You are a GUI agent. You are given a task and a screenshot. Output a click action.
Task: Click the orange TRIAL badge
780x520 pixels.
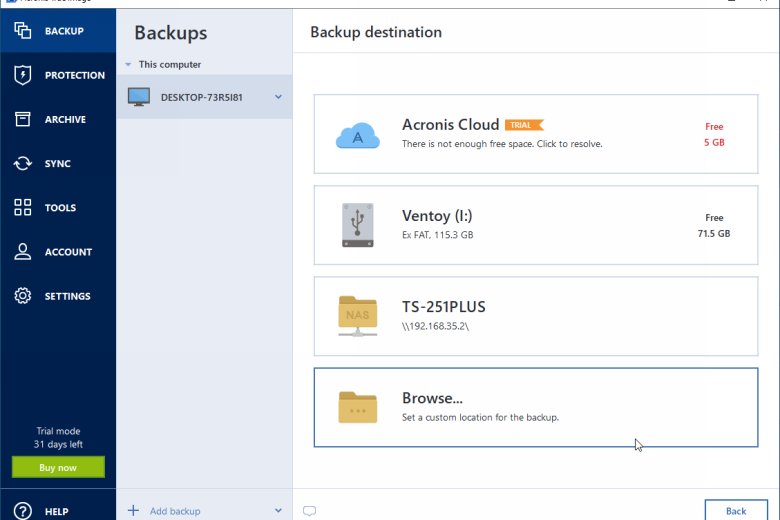(524, 125)
